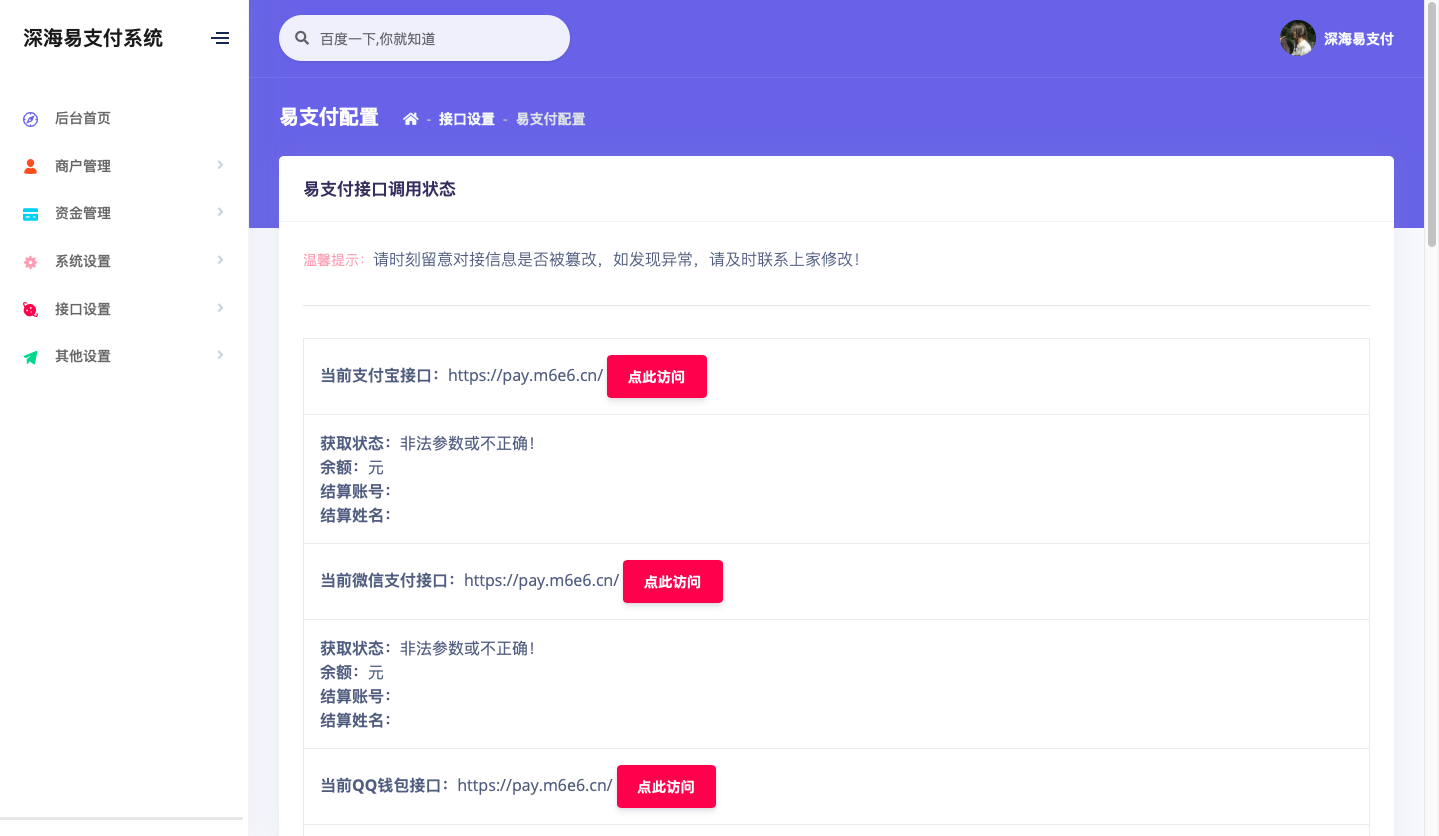Expand the 商户管理 submenu chevron

[220, 165]
